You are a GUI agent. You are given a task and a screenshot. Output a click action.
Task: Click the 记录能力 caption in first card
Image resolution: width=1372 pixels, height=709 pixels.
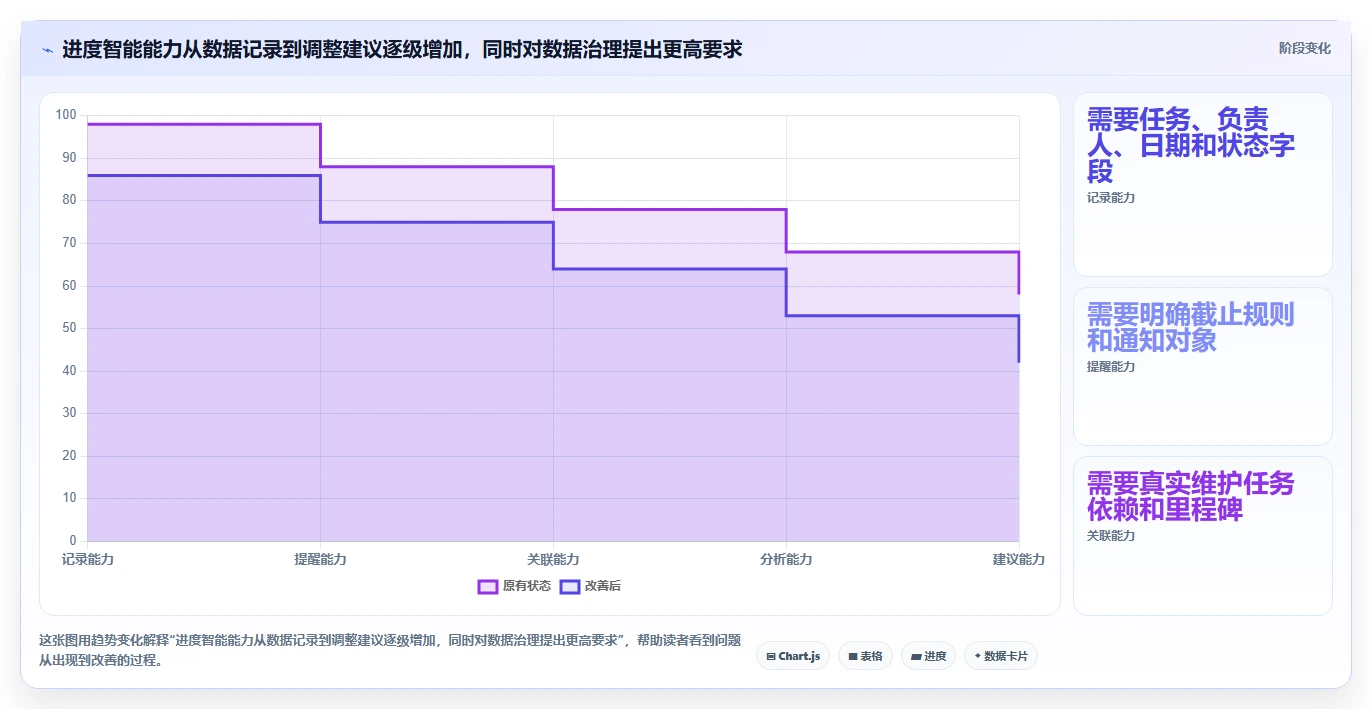pyautogui.click(x=1111, y=198)
